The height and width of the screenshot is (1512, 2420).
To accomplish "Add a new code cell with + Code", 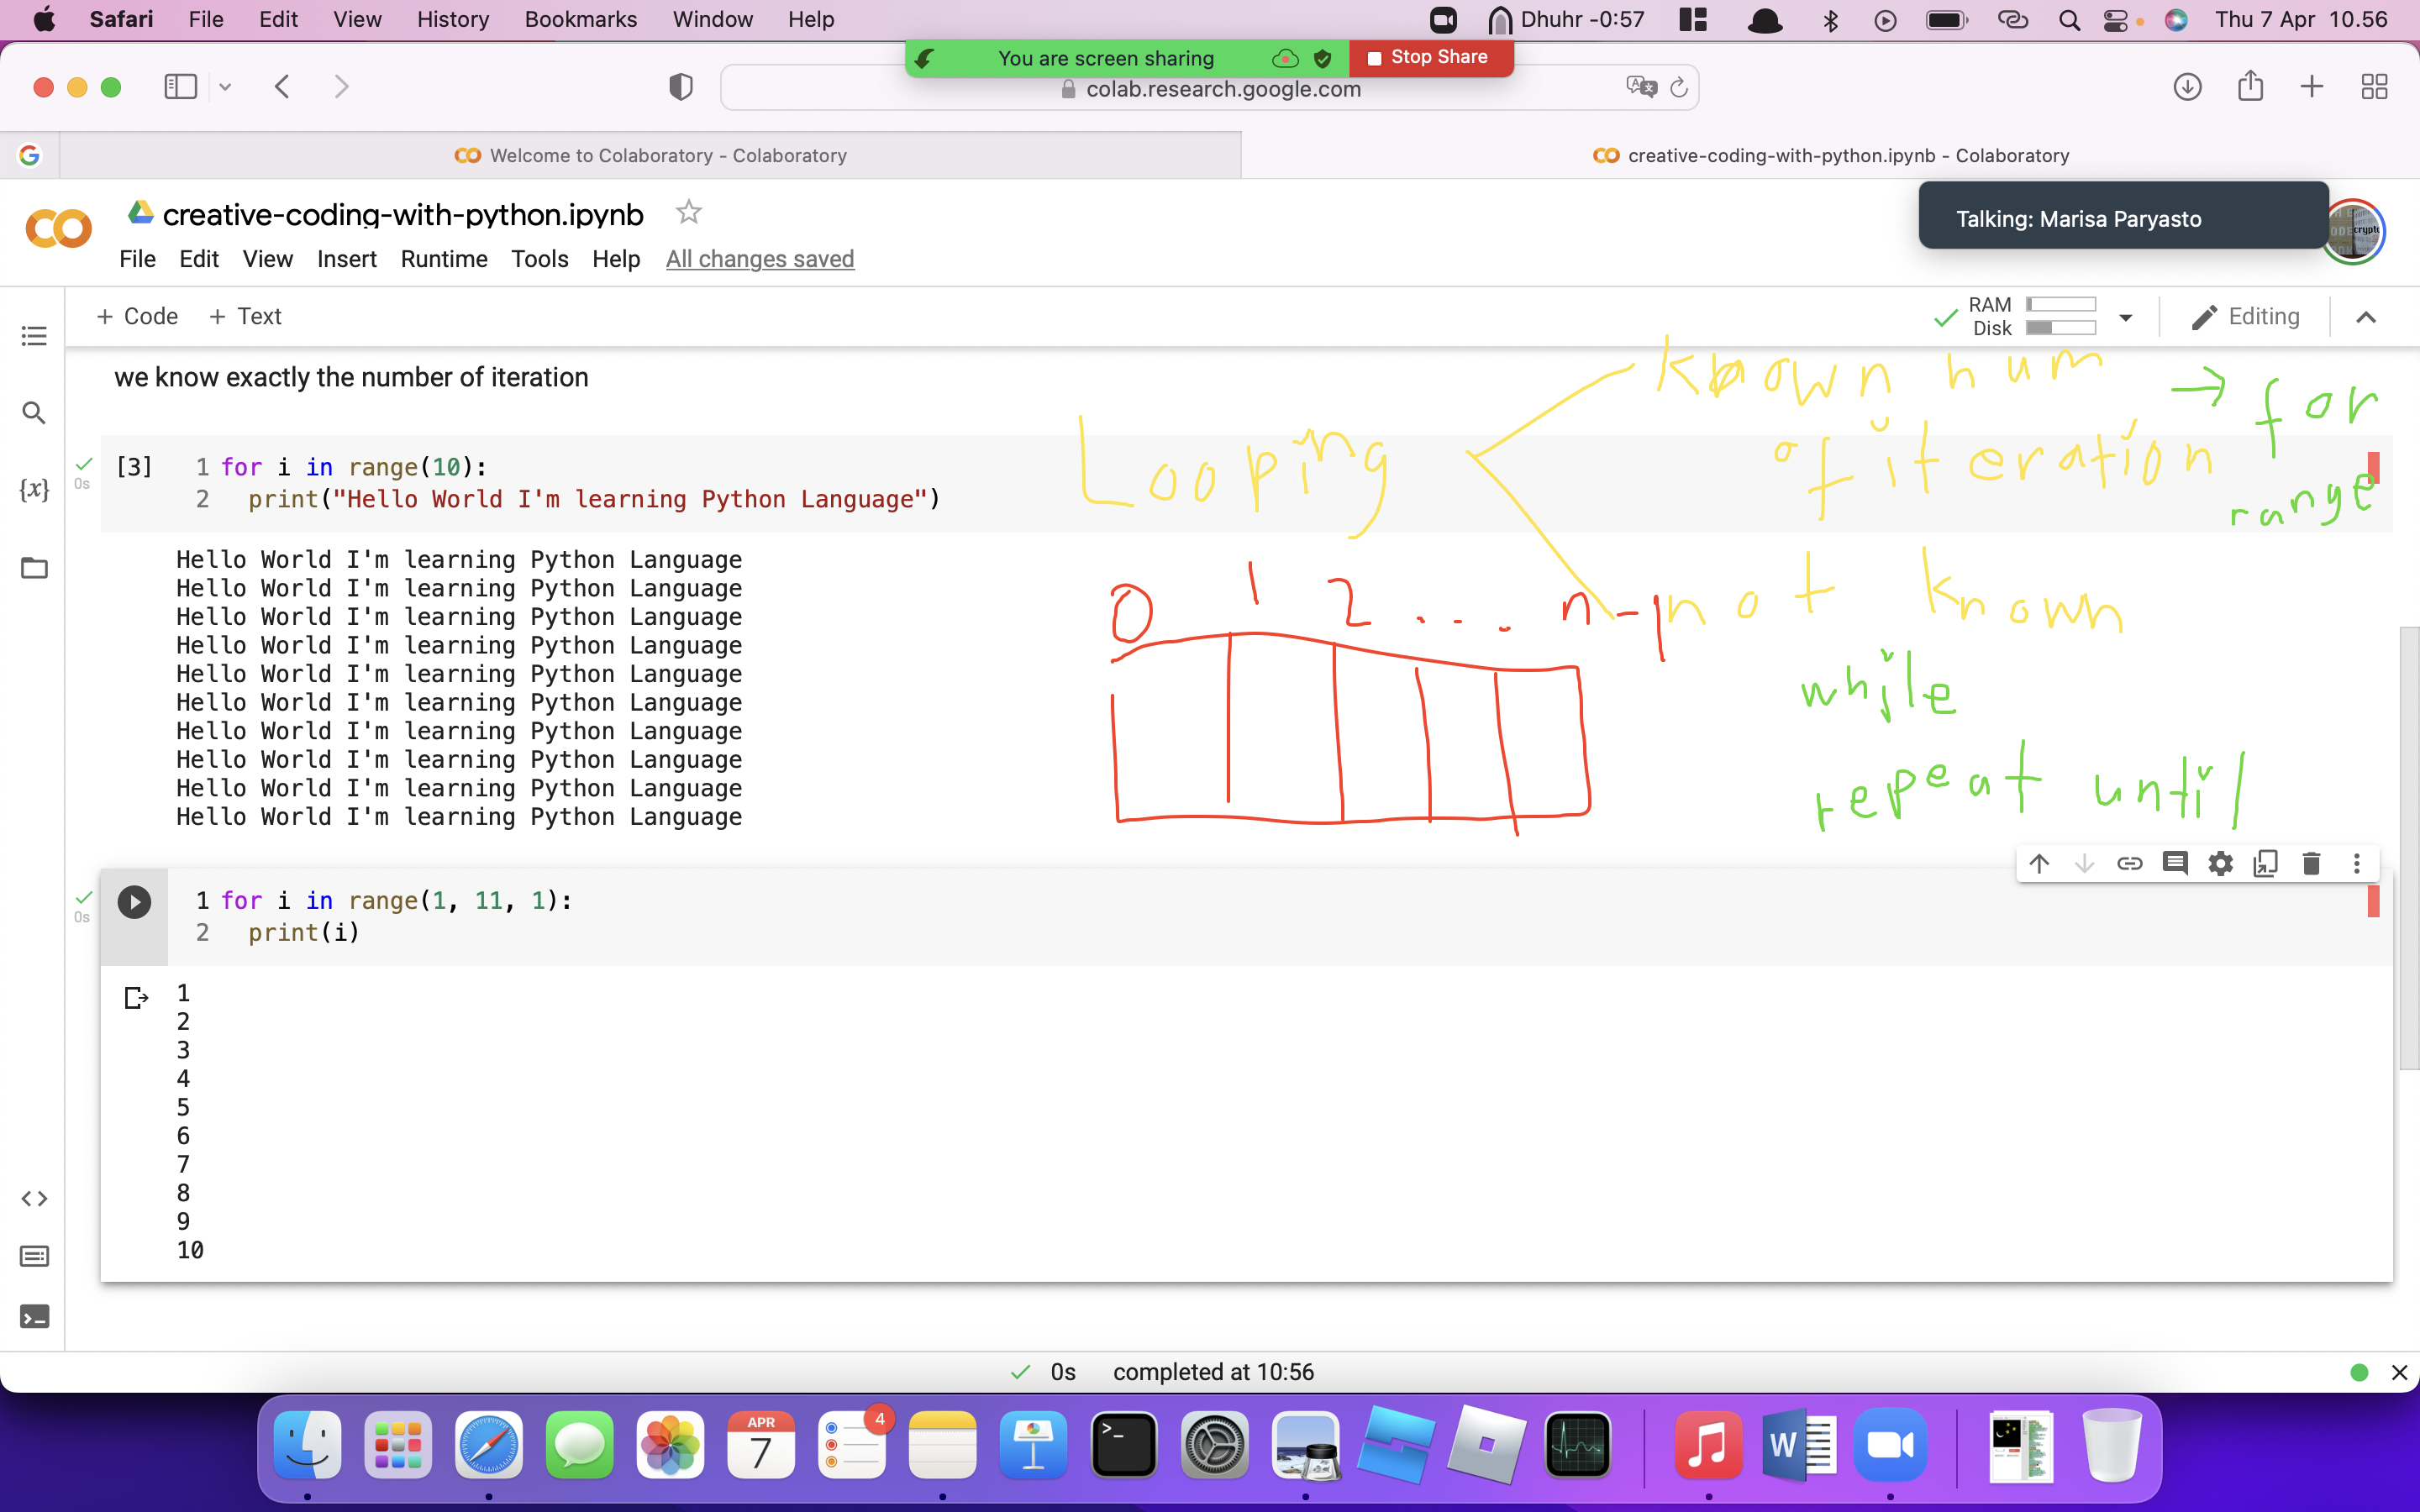I will pyautogui.click(x=137, y=316).
